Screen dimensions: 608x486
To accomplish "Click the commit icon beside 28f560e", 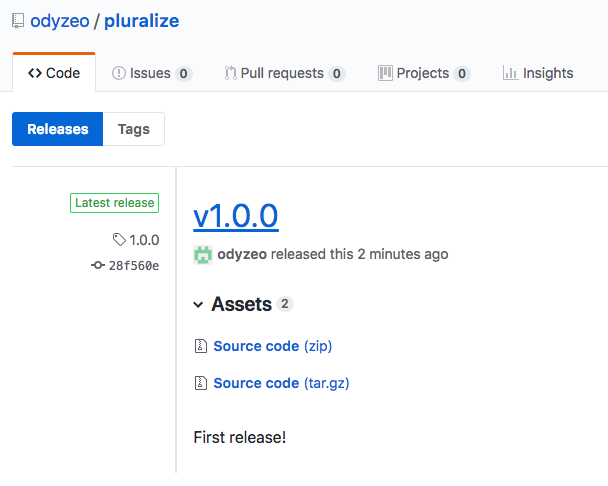I will (x=98, y=265).
